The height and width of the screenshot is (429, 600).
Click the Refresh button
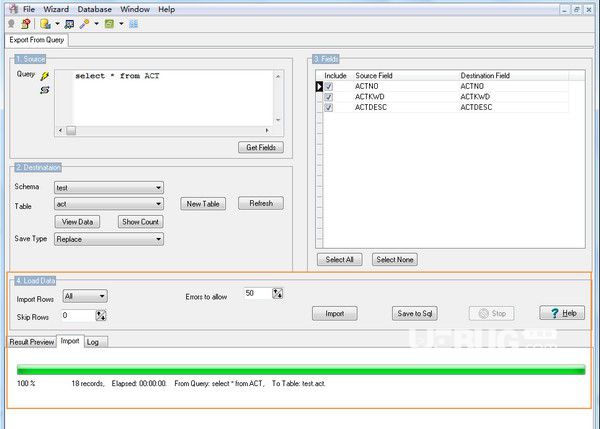point(261,203)
